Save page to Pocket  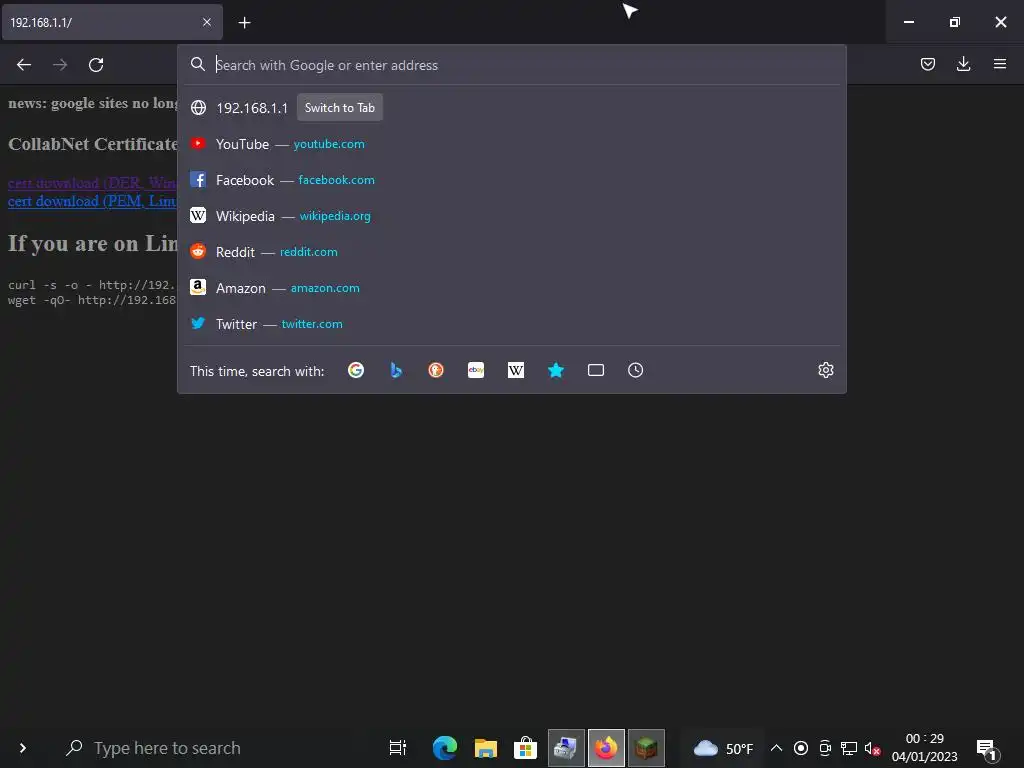coord(927,64)
